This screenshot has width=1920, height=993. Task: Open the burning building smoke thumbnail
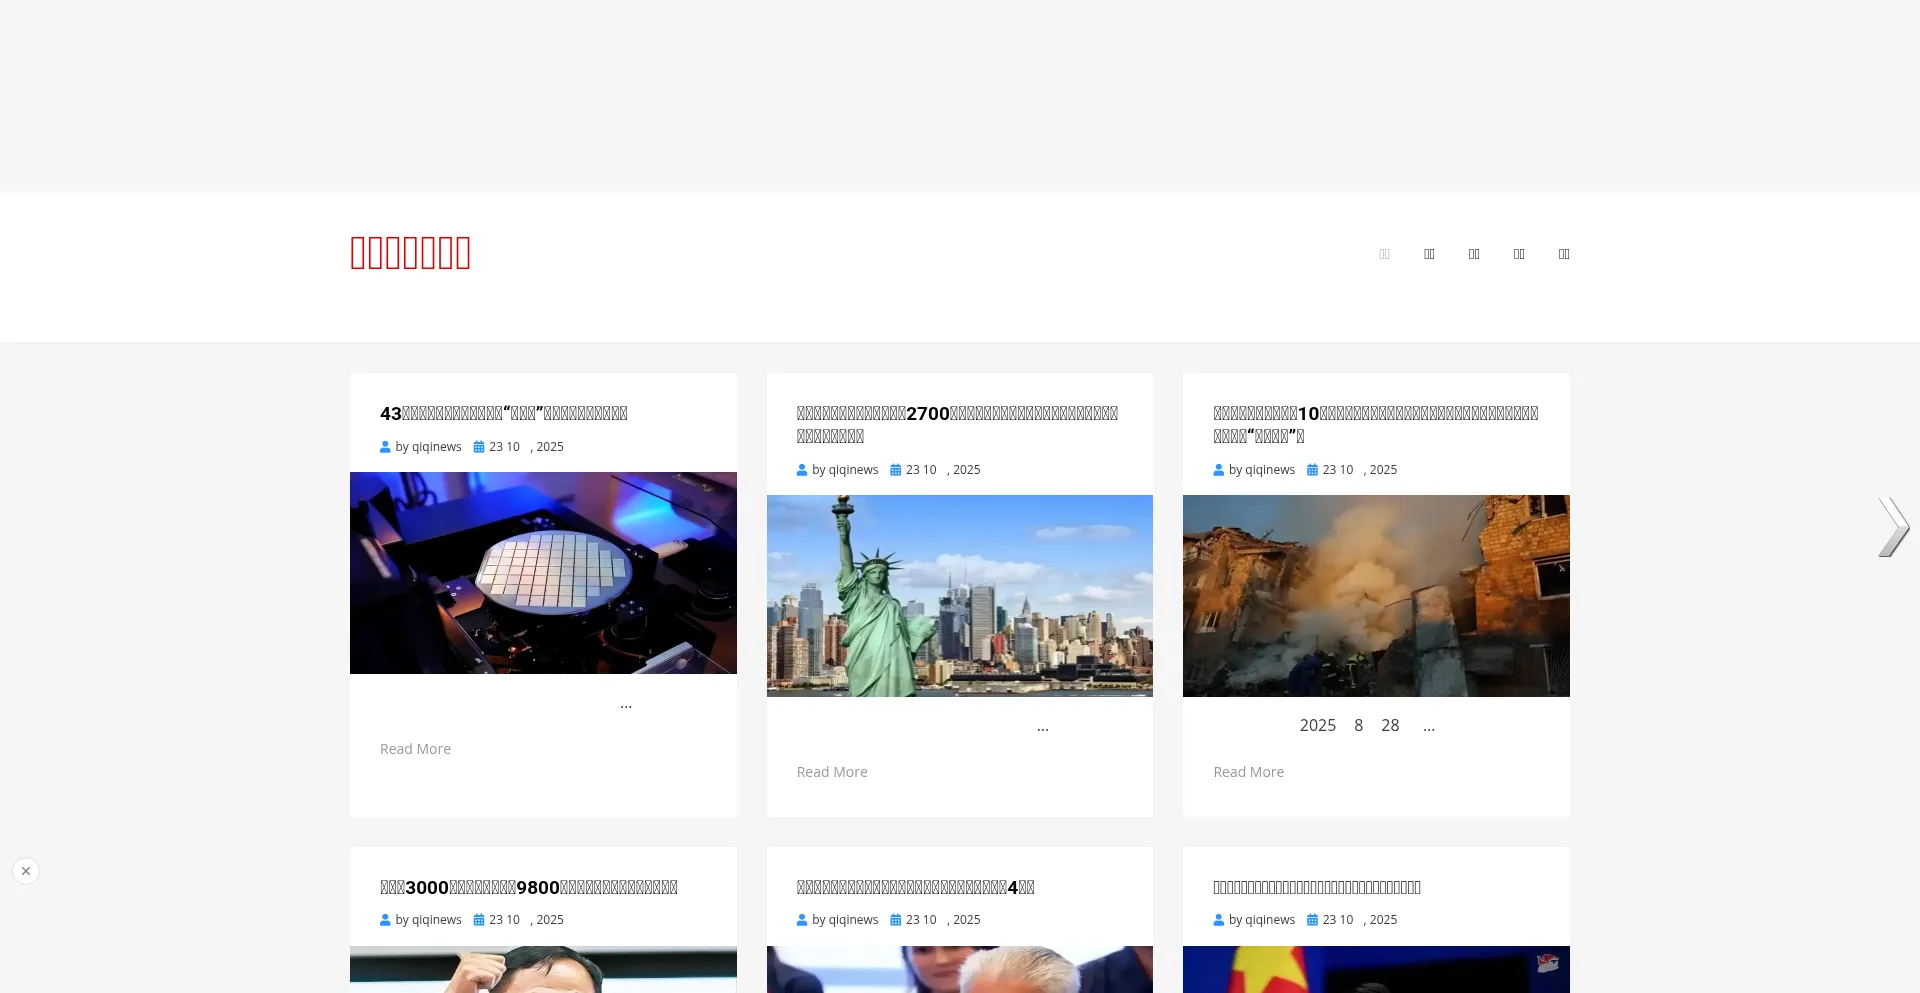(1376, 596)
